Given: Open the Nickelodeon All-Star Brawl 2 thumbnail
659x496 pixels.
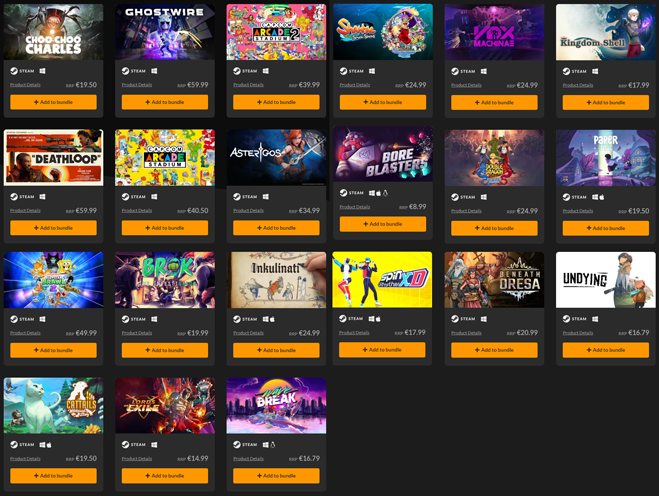Looking at the screenshot, I should [53, 280].
